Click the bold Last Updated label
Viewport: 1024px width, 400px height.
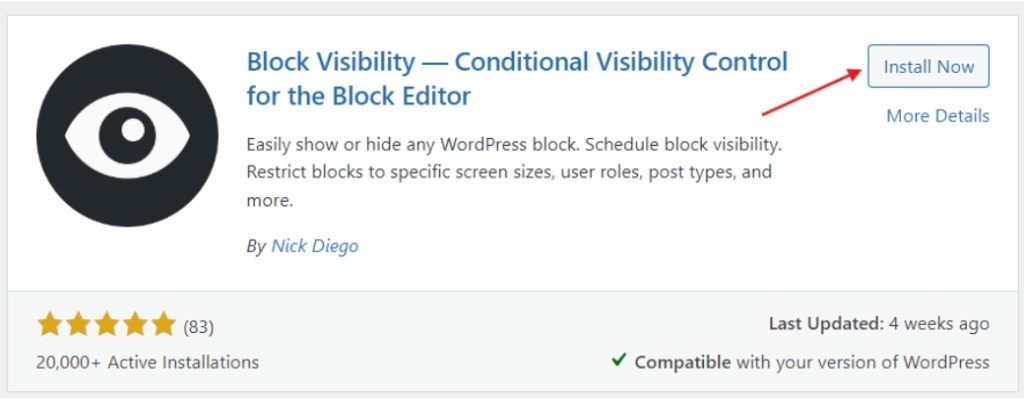pos(825,324)
